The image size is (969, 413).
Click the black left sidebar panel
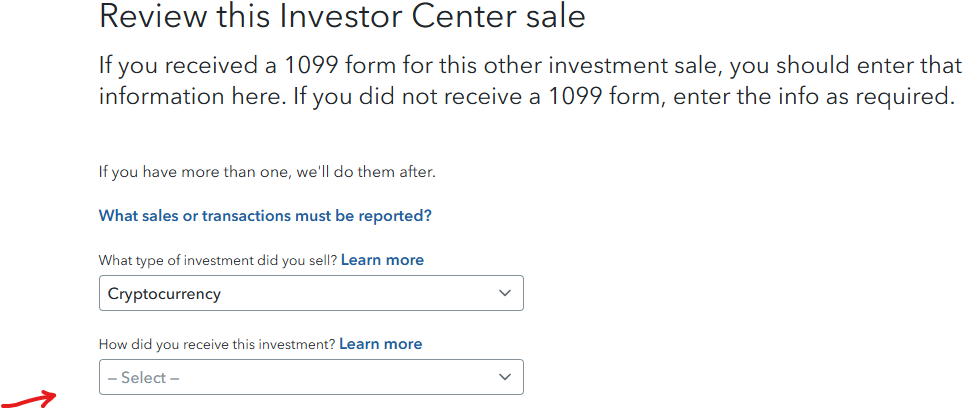click(x=43, y=200)
